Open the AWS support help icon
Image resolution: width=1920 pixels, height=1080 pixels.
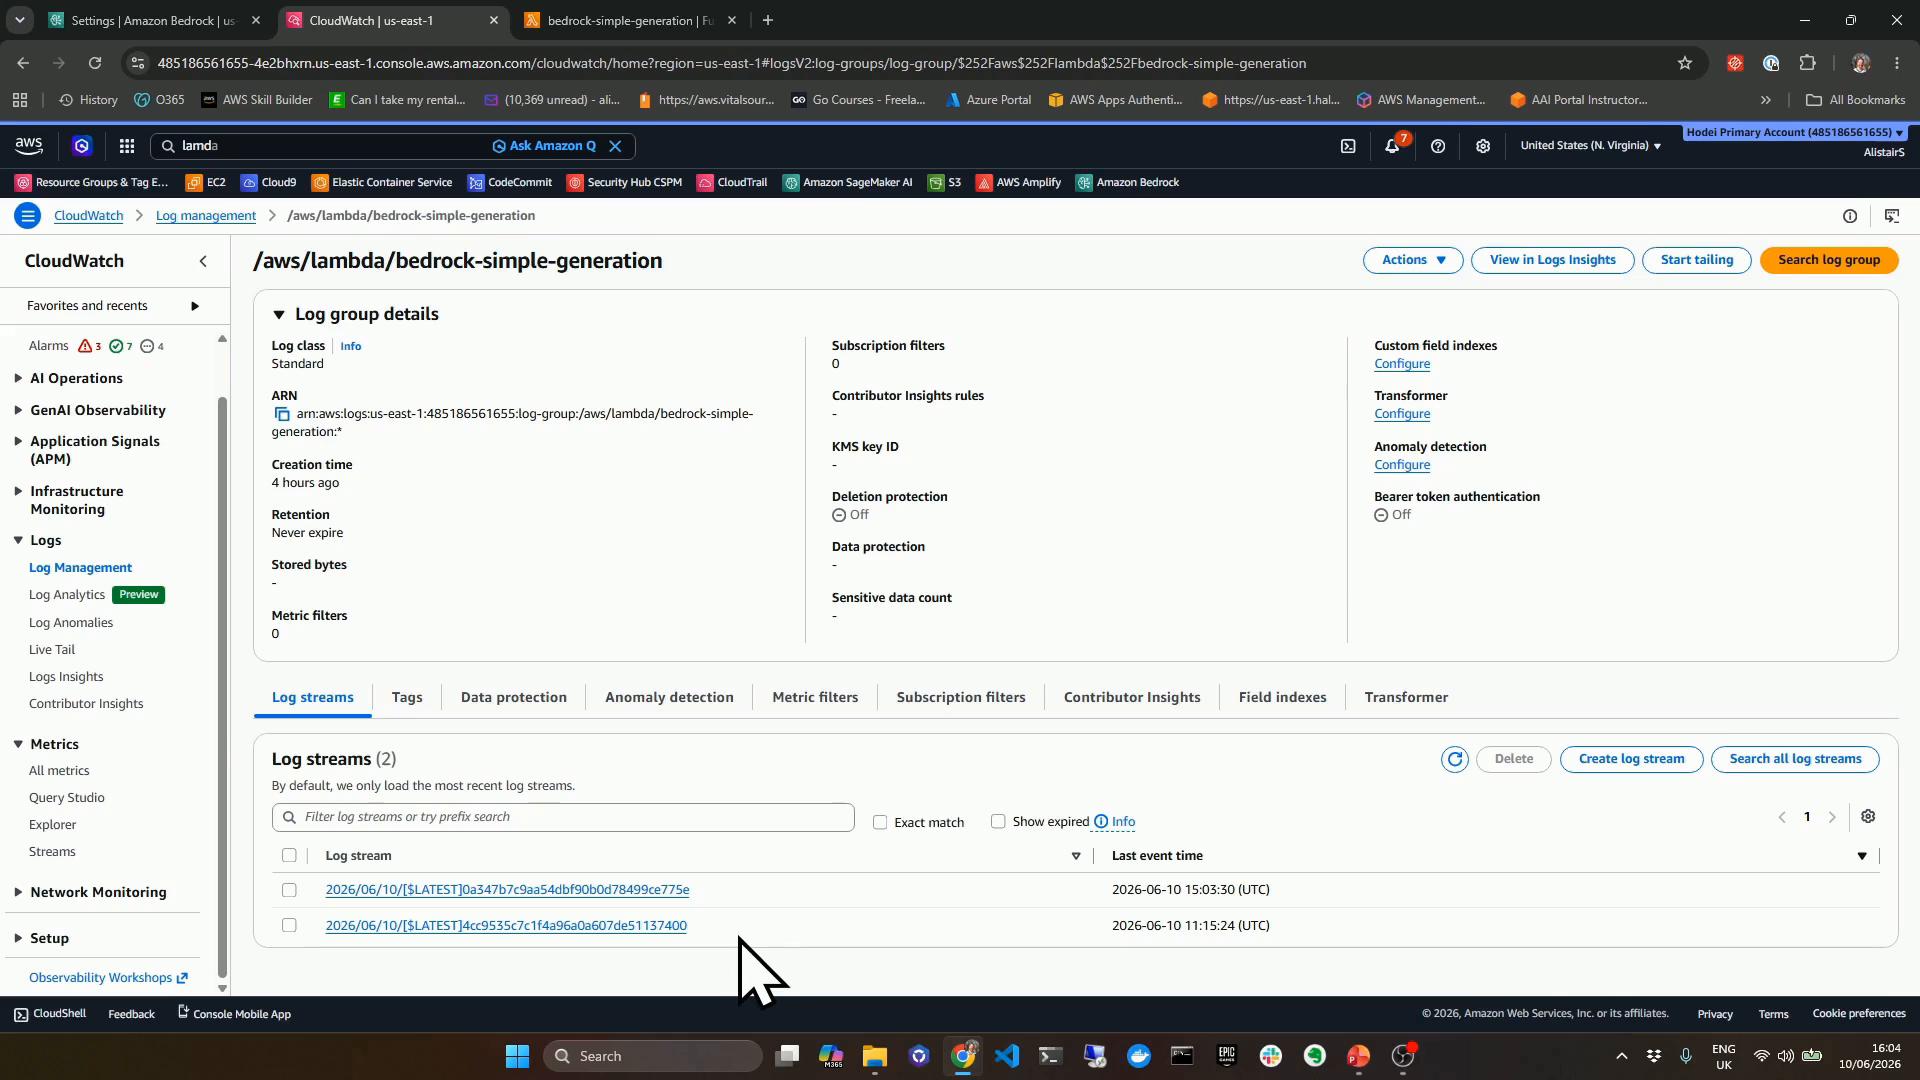tap(1438, 146)
